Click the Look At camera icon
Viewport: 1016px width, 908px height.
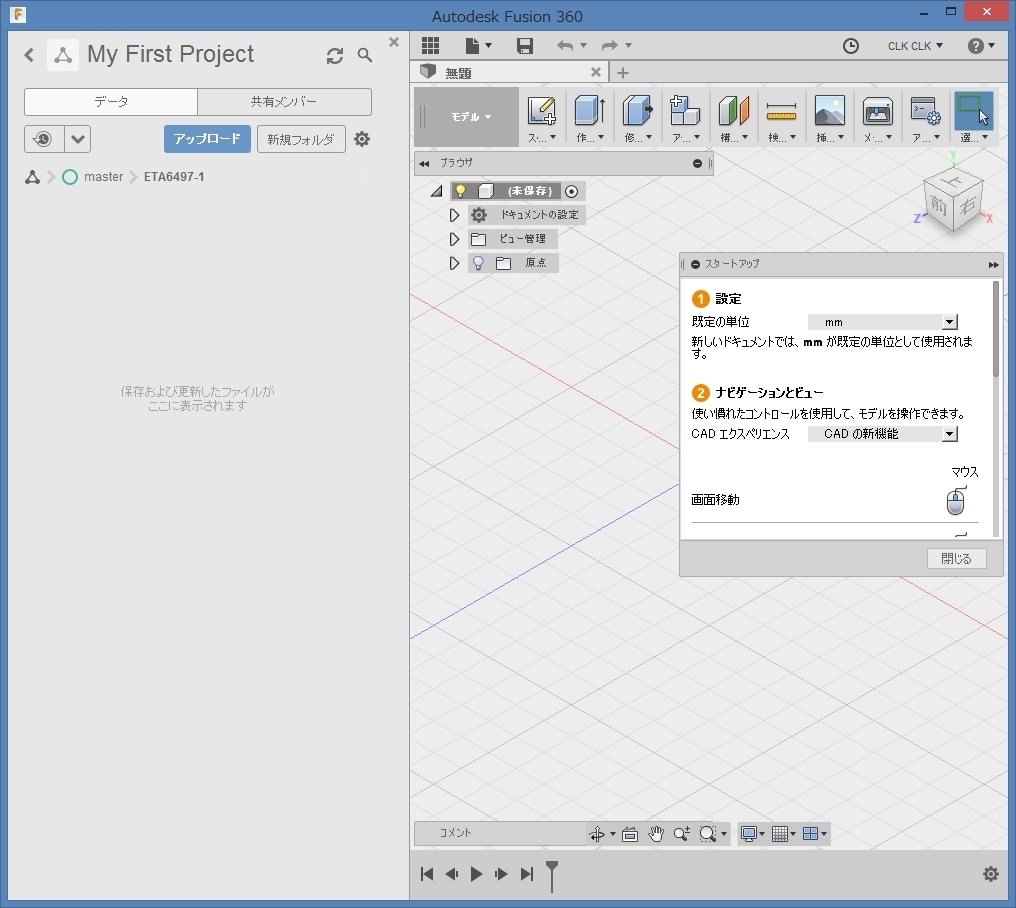[630, 834]
